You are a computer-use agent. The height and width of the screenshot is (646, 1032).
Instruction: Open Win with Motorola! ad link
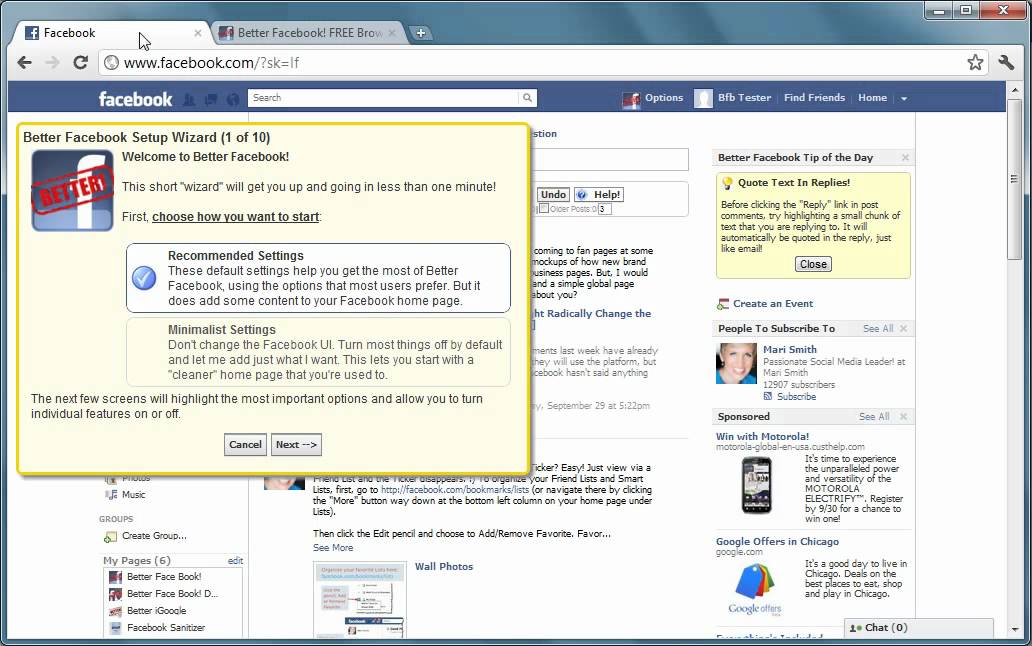point(762,437)
